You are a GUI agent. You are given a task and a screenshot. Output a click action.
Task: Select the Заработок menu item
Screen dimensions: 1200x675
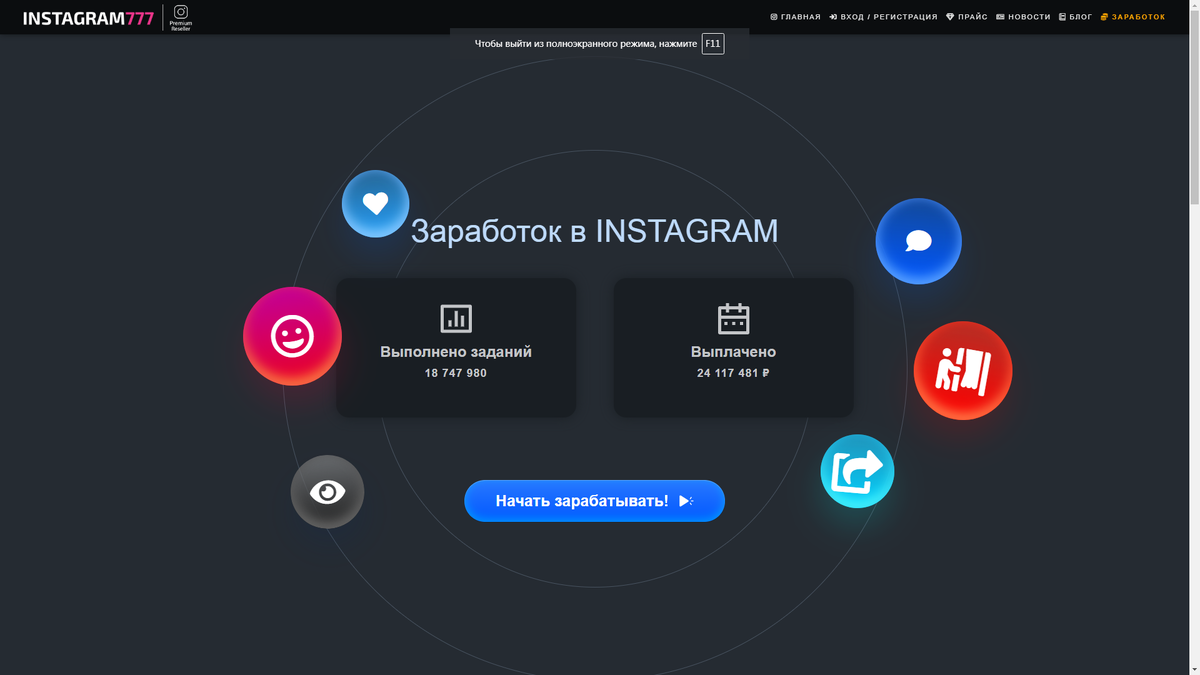pyautogui.click(x=1133, y=17)
